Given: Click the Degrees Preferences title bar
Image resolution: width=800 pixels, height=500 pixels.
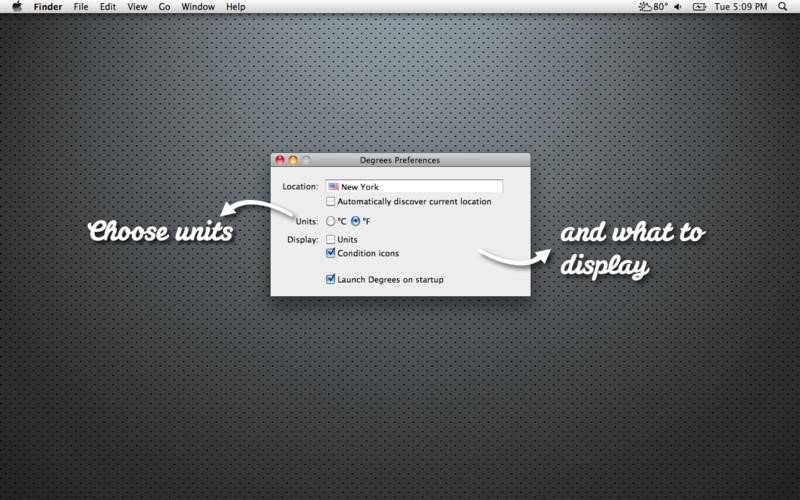Looking at the screenshot, I should pyautogui.click(x=401, y=160).
